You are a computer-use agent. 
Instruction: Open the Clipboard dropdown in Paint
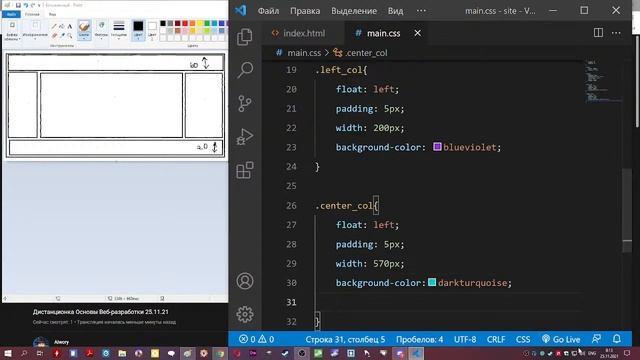(x=12, y=31)
